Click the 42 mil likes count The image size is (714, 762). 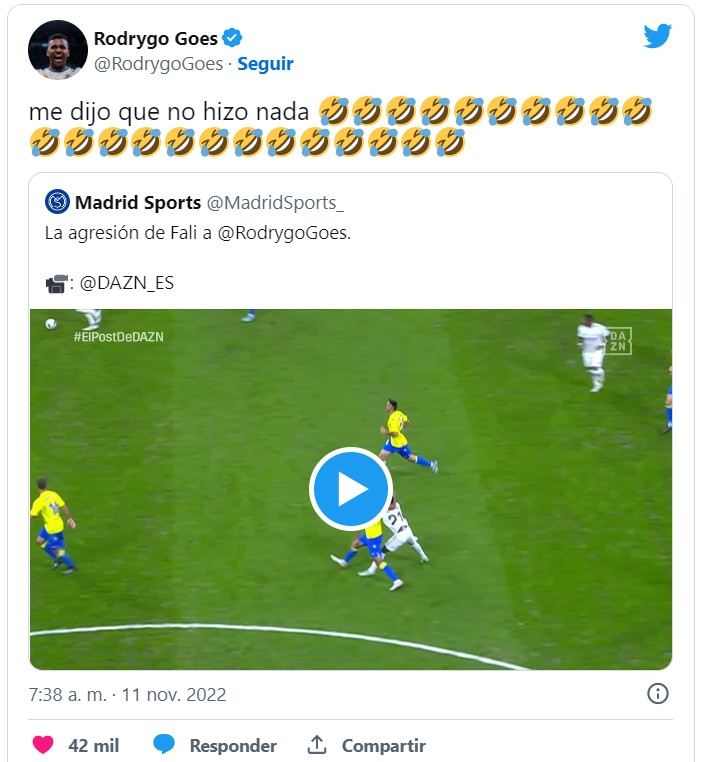pos(94,746)
